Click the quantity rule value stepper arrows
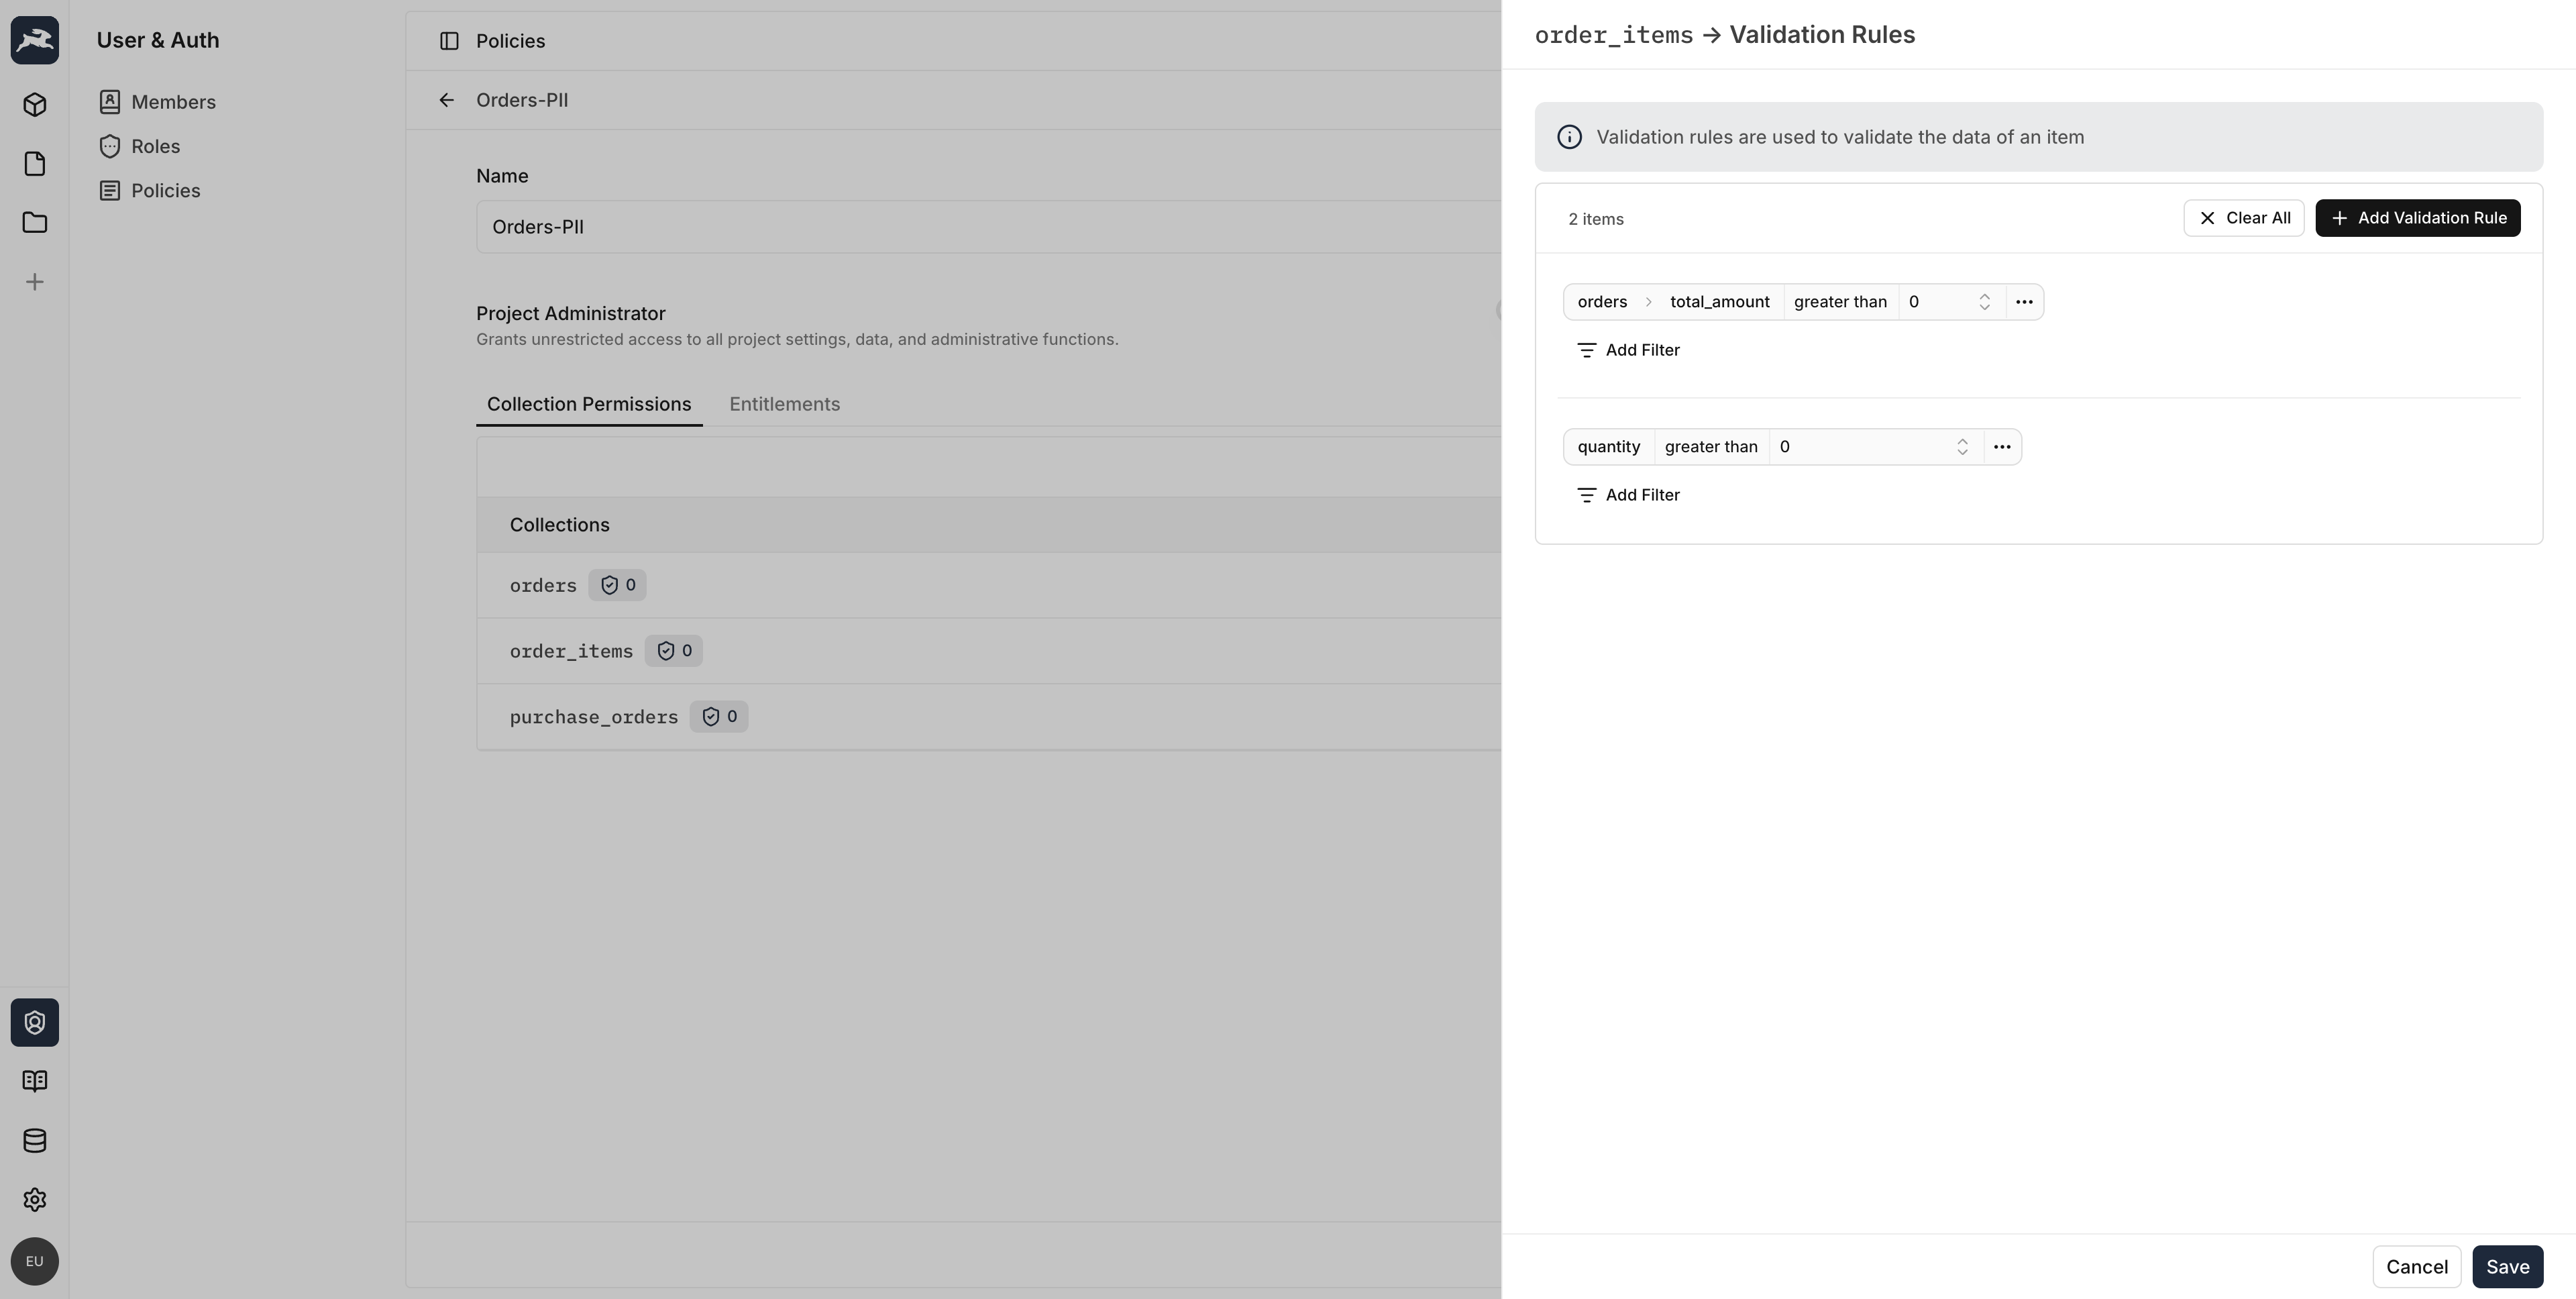The height and width of the screenshot is (1299, 2576). coord(1962,447)
